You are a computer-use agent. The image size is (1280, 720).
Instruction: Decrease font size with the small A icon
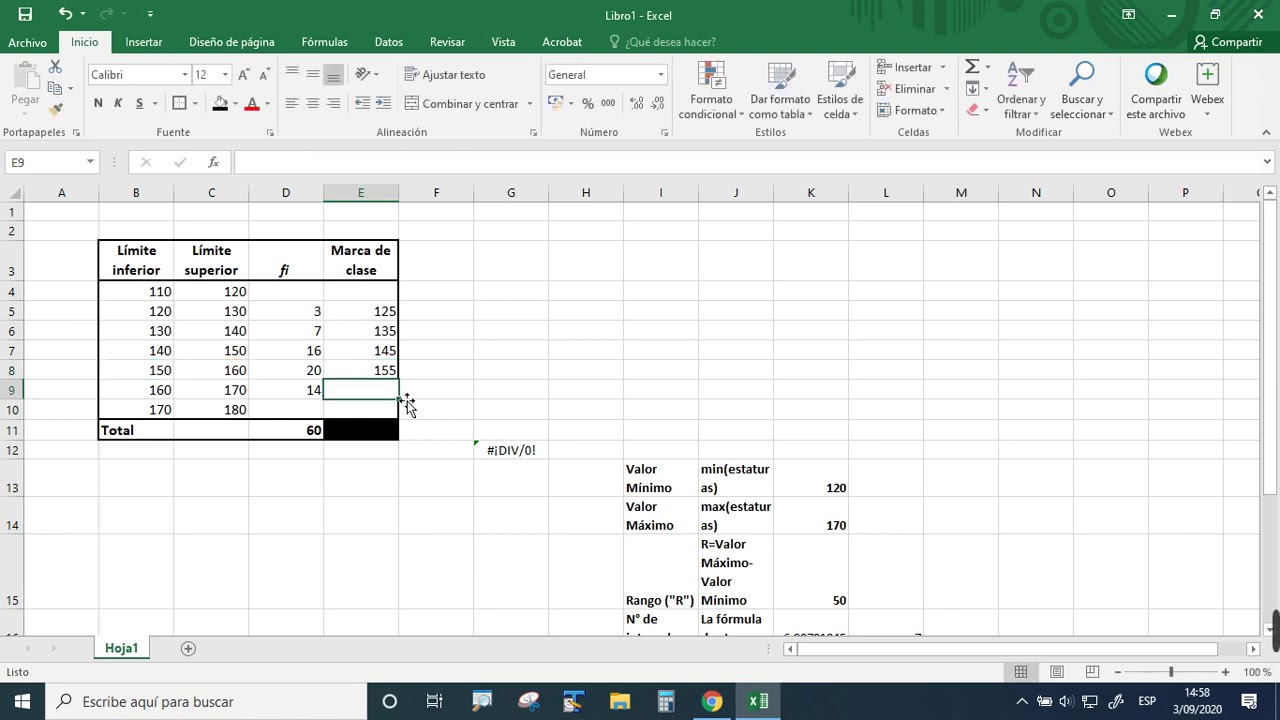pyautogui.click(x=264, y=75)
